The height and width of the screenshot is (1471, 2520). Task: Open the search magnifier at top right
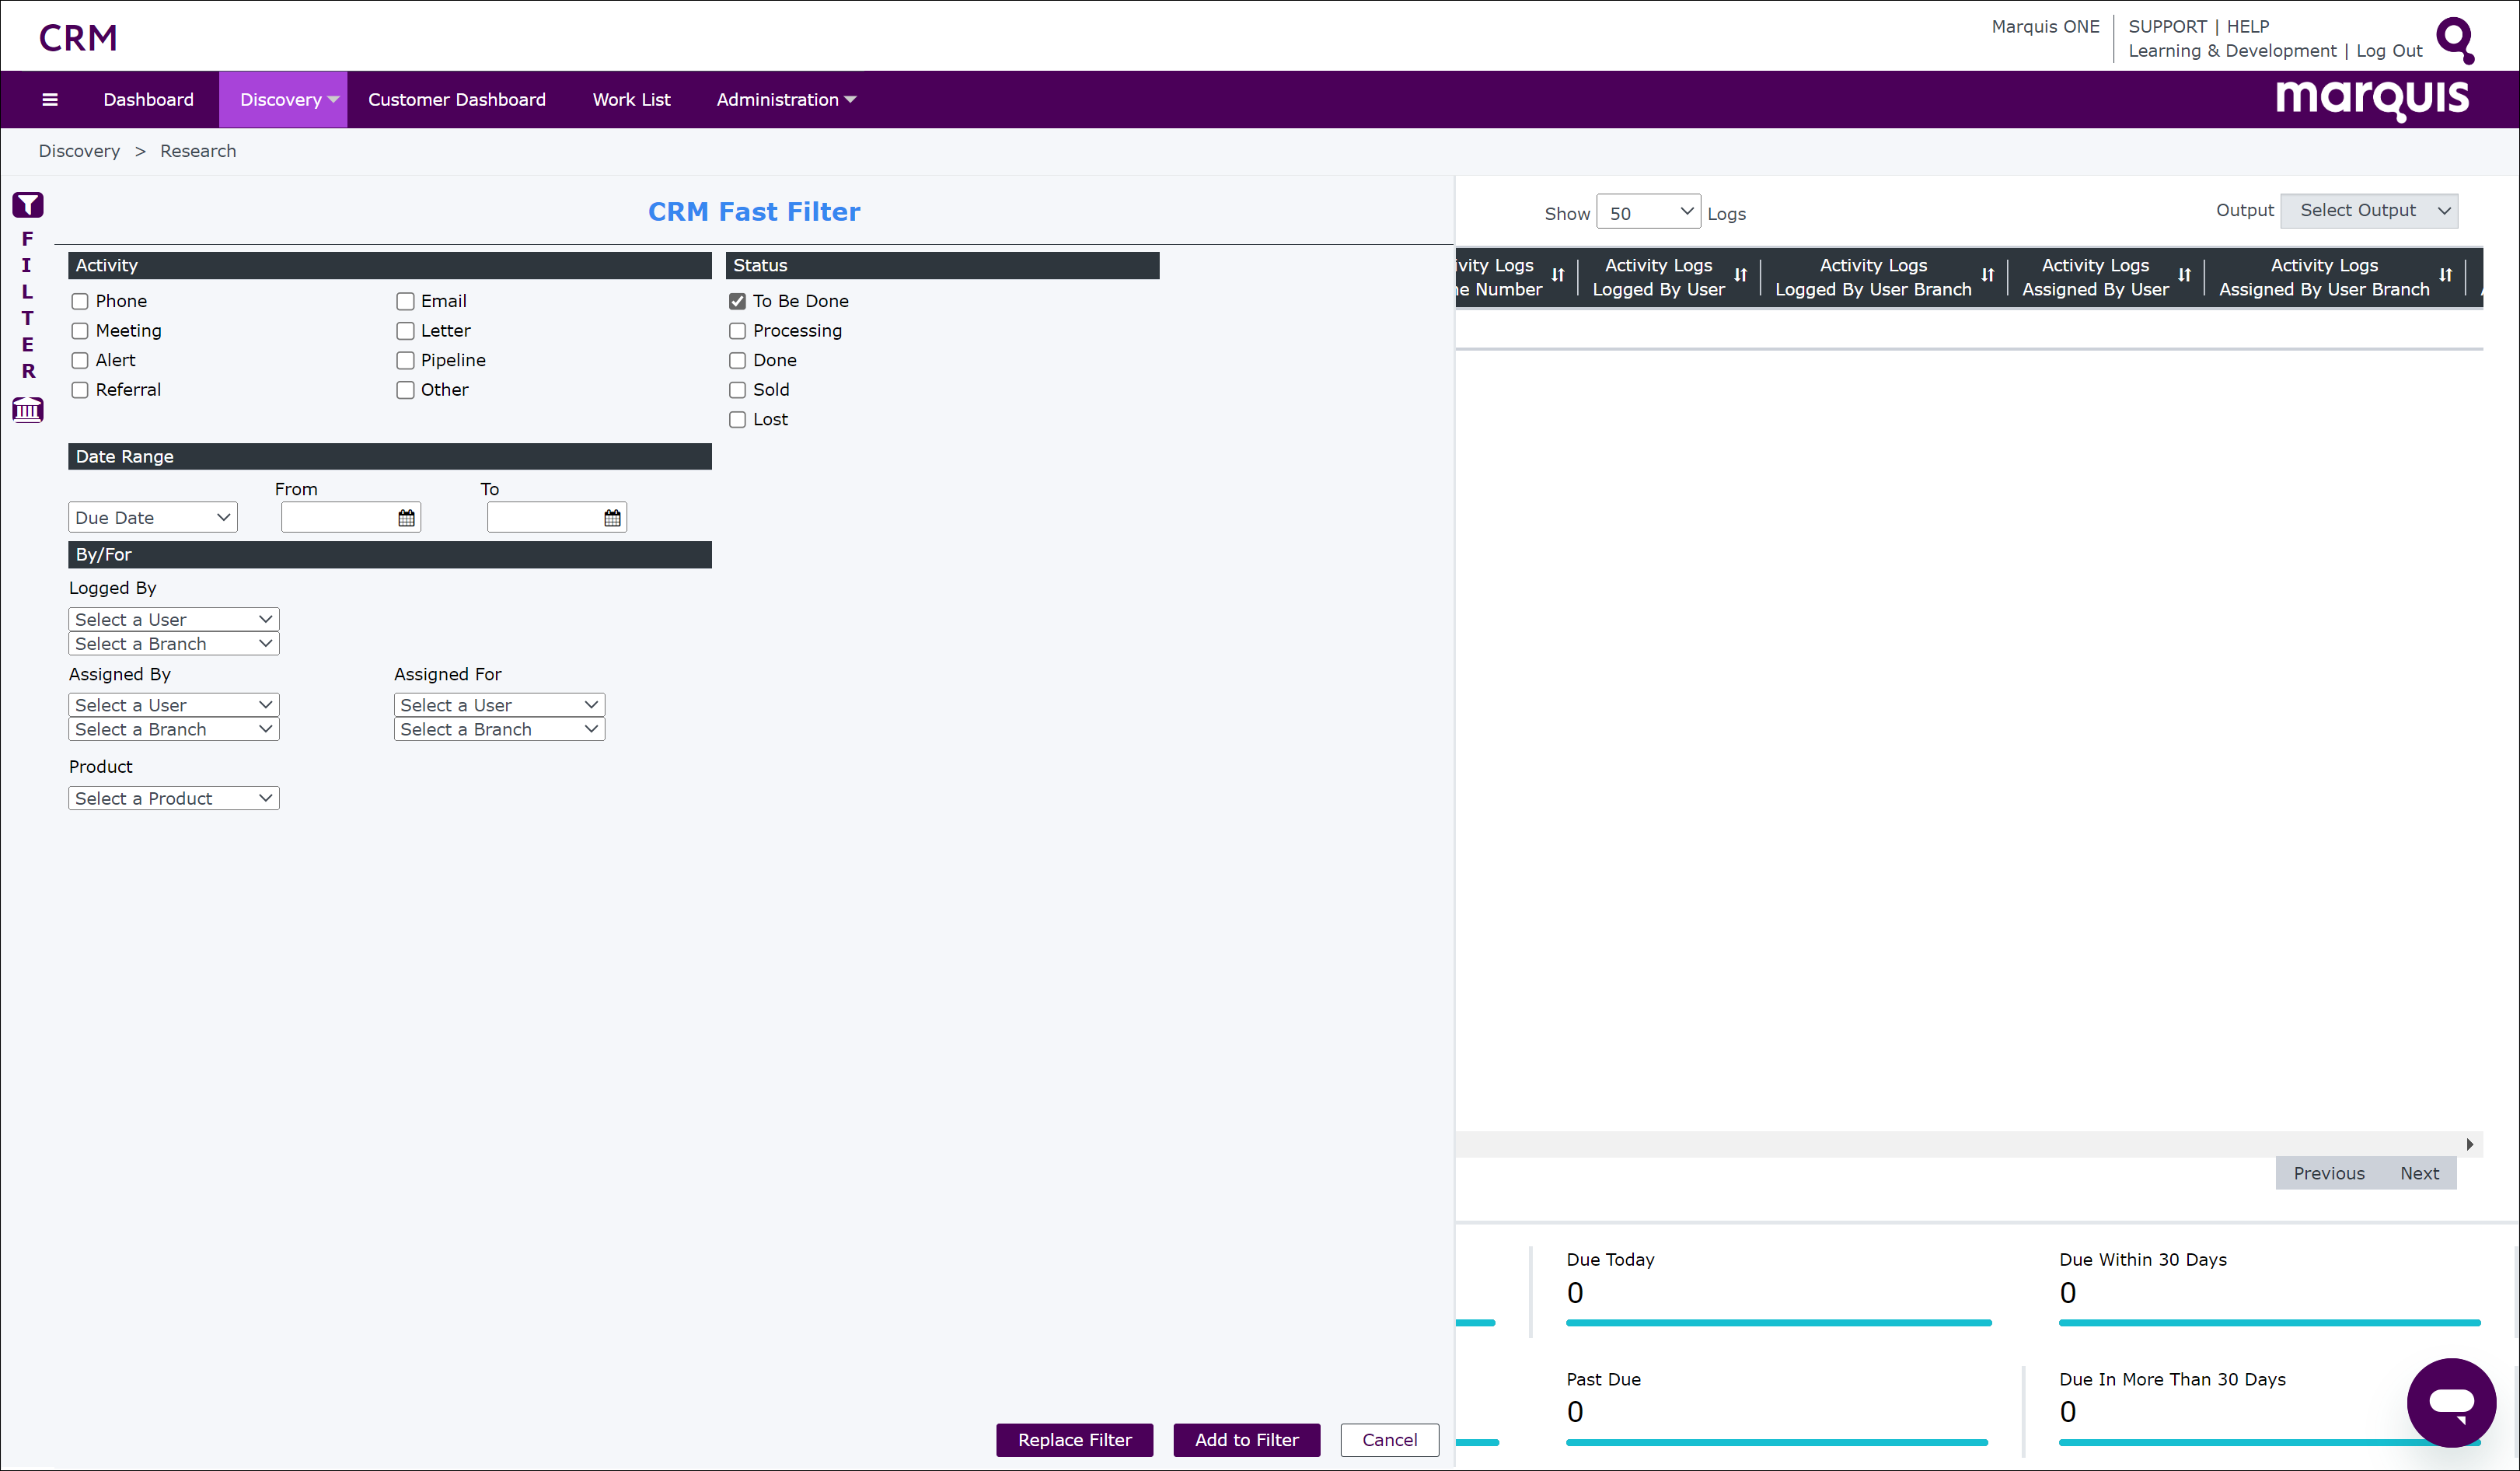tap(2456, 39)
